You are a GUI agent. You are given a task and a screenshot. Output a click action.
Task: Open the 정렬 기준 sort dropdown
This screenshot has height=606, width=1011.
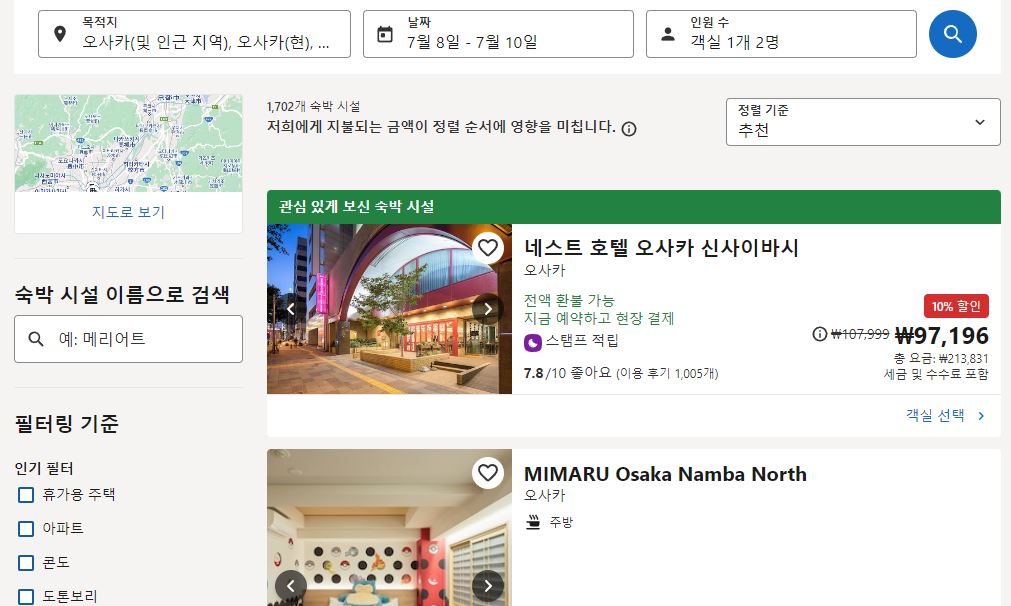pos(863,122)
